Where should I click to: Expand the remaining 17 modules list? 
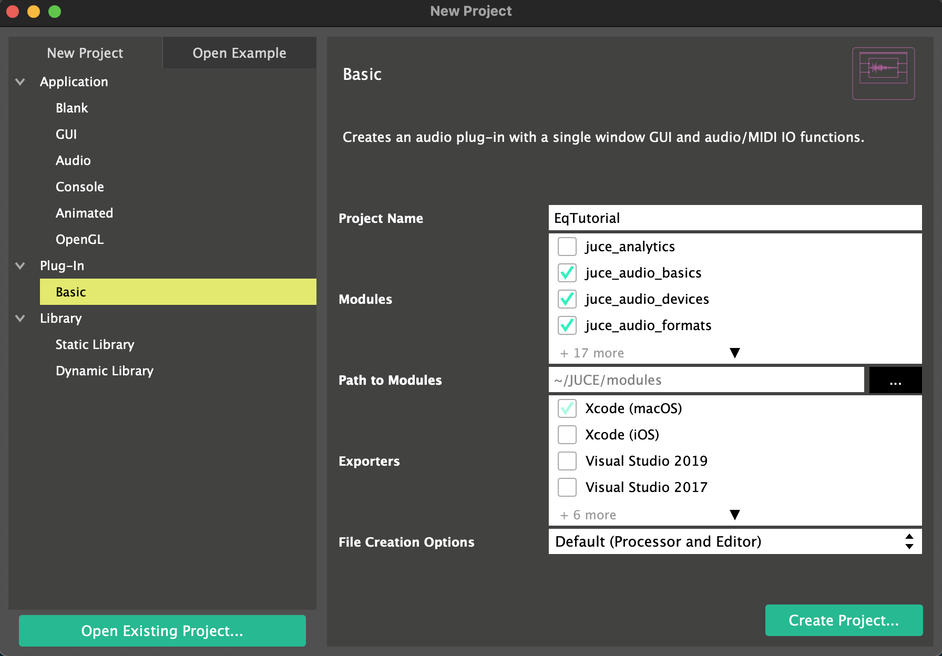click(x=734, y=353)
